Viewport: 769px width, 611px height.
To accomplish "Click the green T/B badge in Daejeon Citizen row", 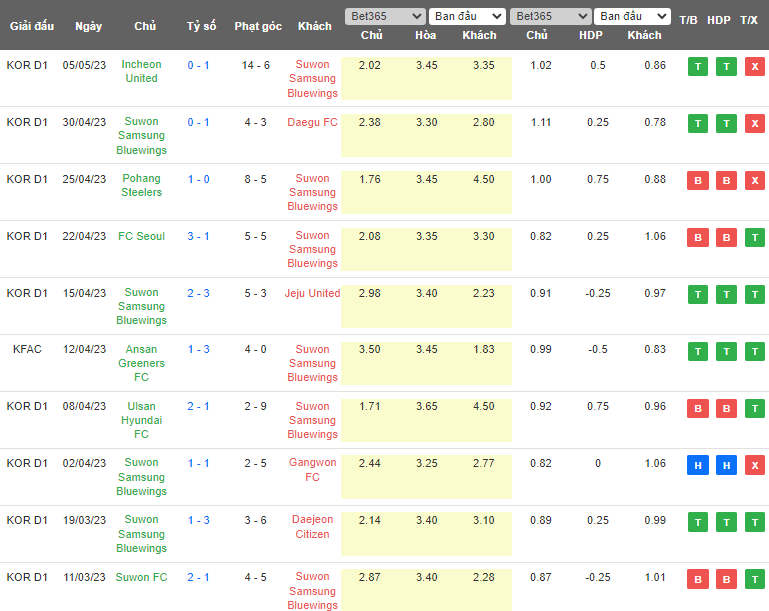I will 697,523.
